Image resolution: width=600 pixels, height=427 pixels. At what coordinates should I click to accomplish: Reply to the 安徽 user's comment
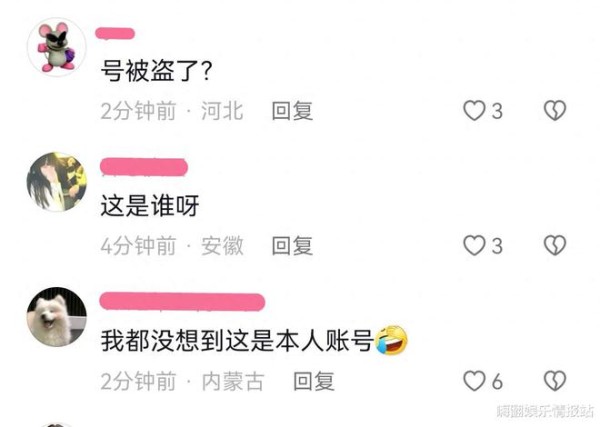[x=292, y=245]
